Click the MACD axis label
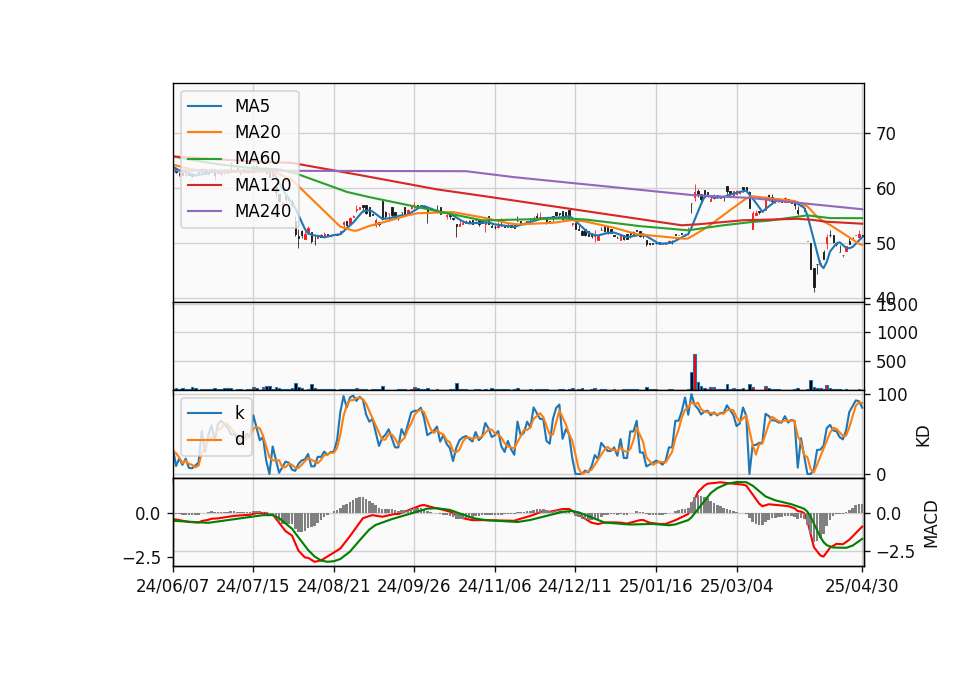The height and width of the screenshot is (690, 960). (930, 524)
